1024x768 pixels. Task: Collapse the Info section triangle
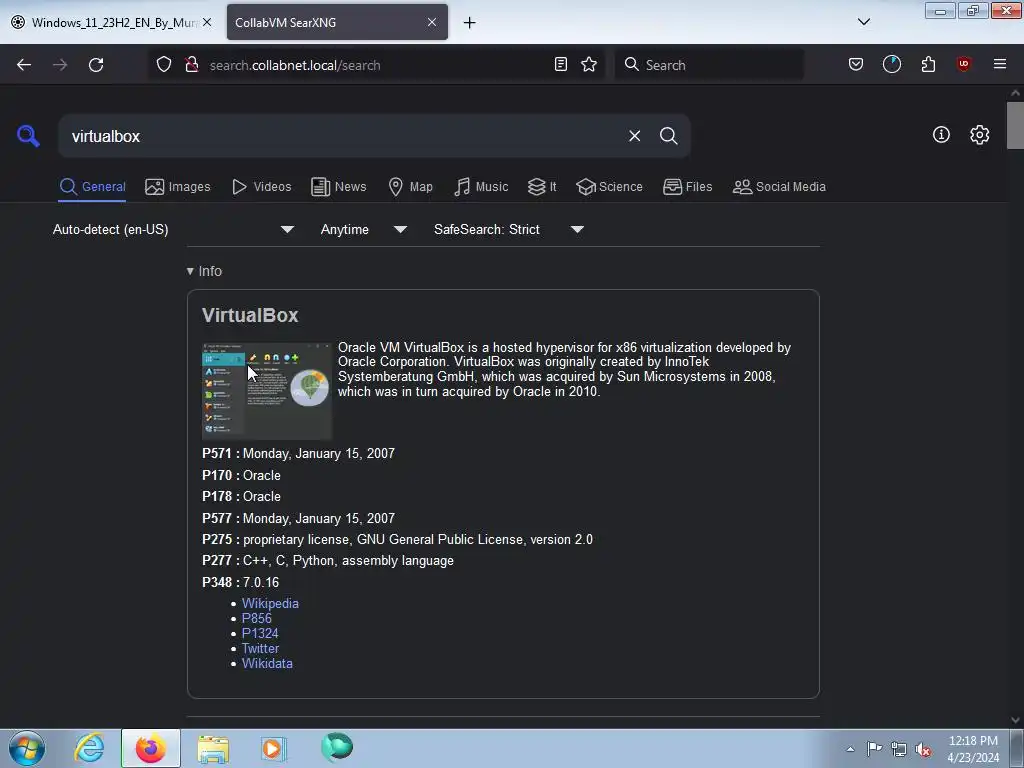190,271
